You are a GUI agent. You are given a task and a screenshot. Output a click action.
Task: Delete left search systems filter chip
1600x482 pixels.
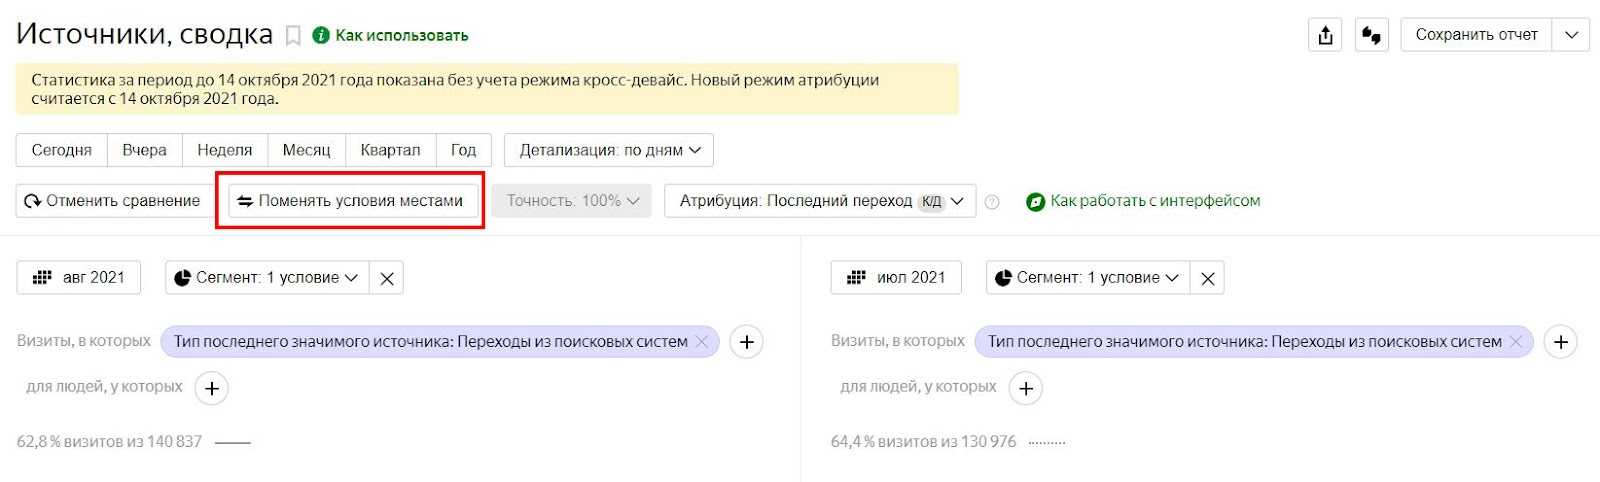[702, 342]
